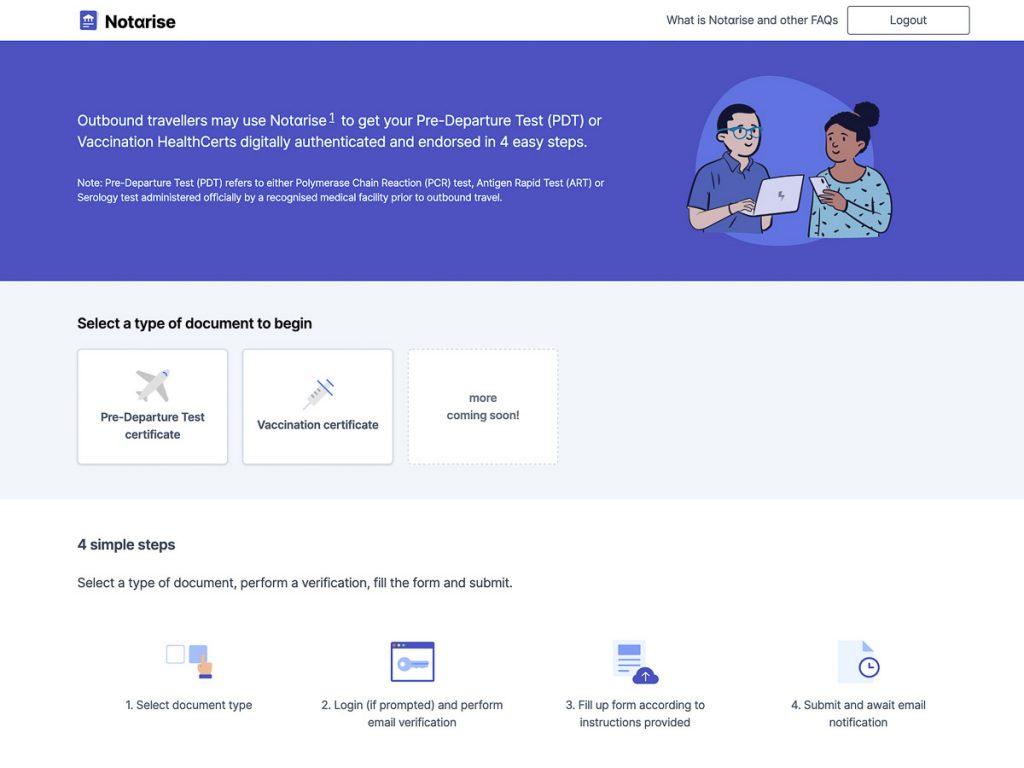Click the login key window icon
Screen dimensions: 1024x768
(412, 662)
